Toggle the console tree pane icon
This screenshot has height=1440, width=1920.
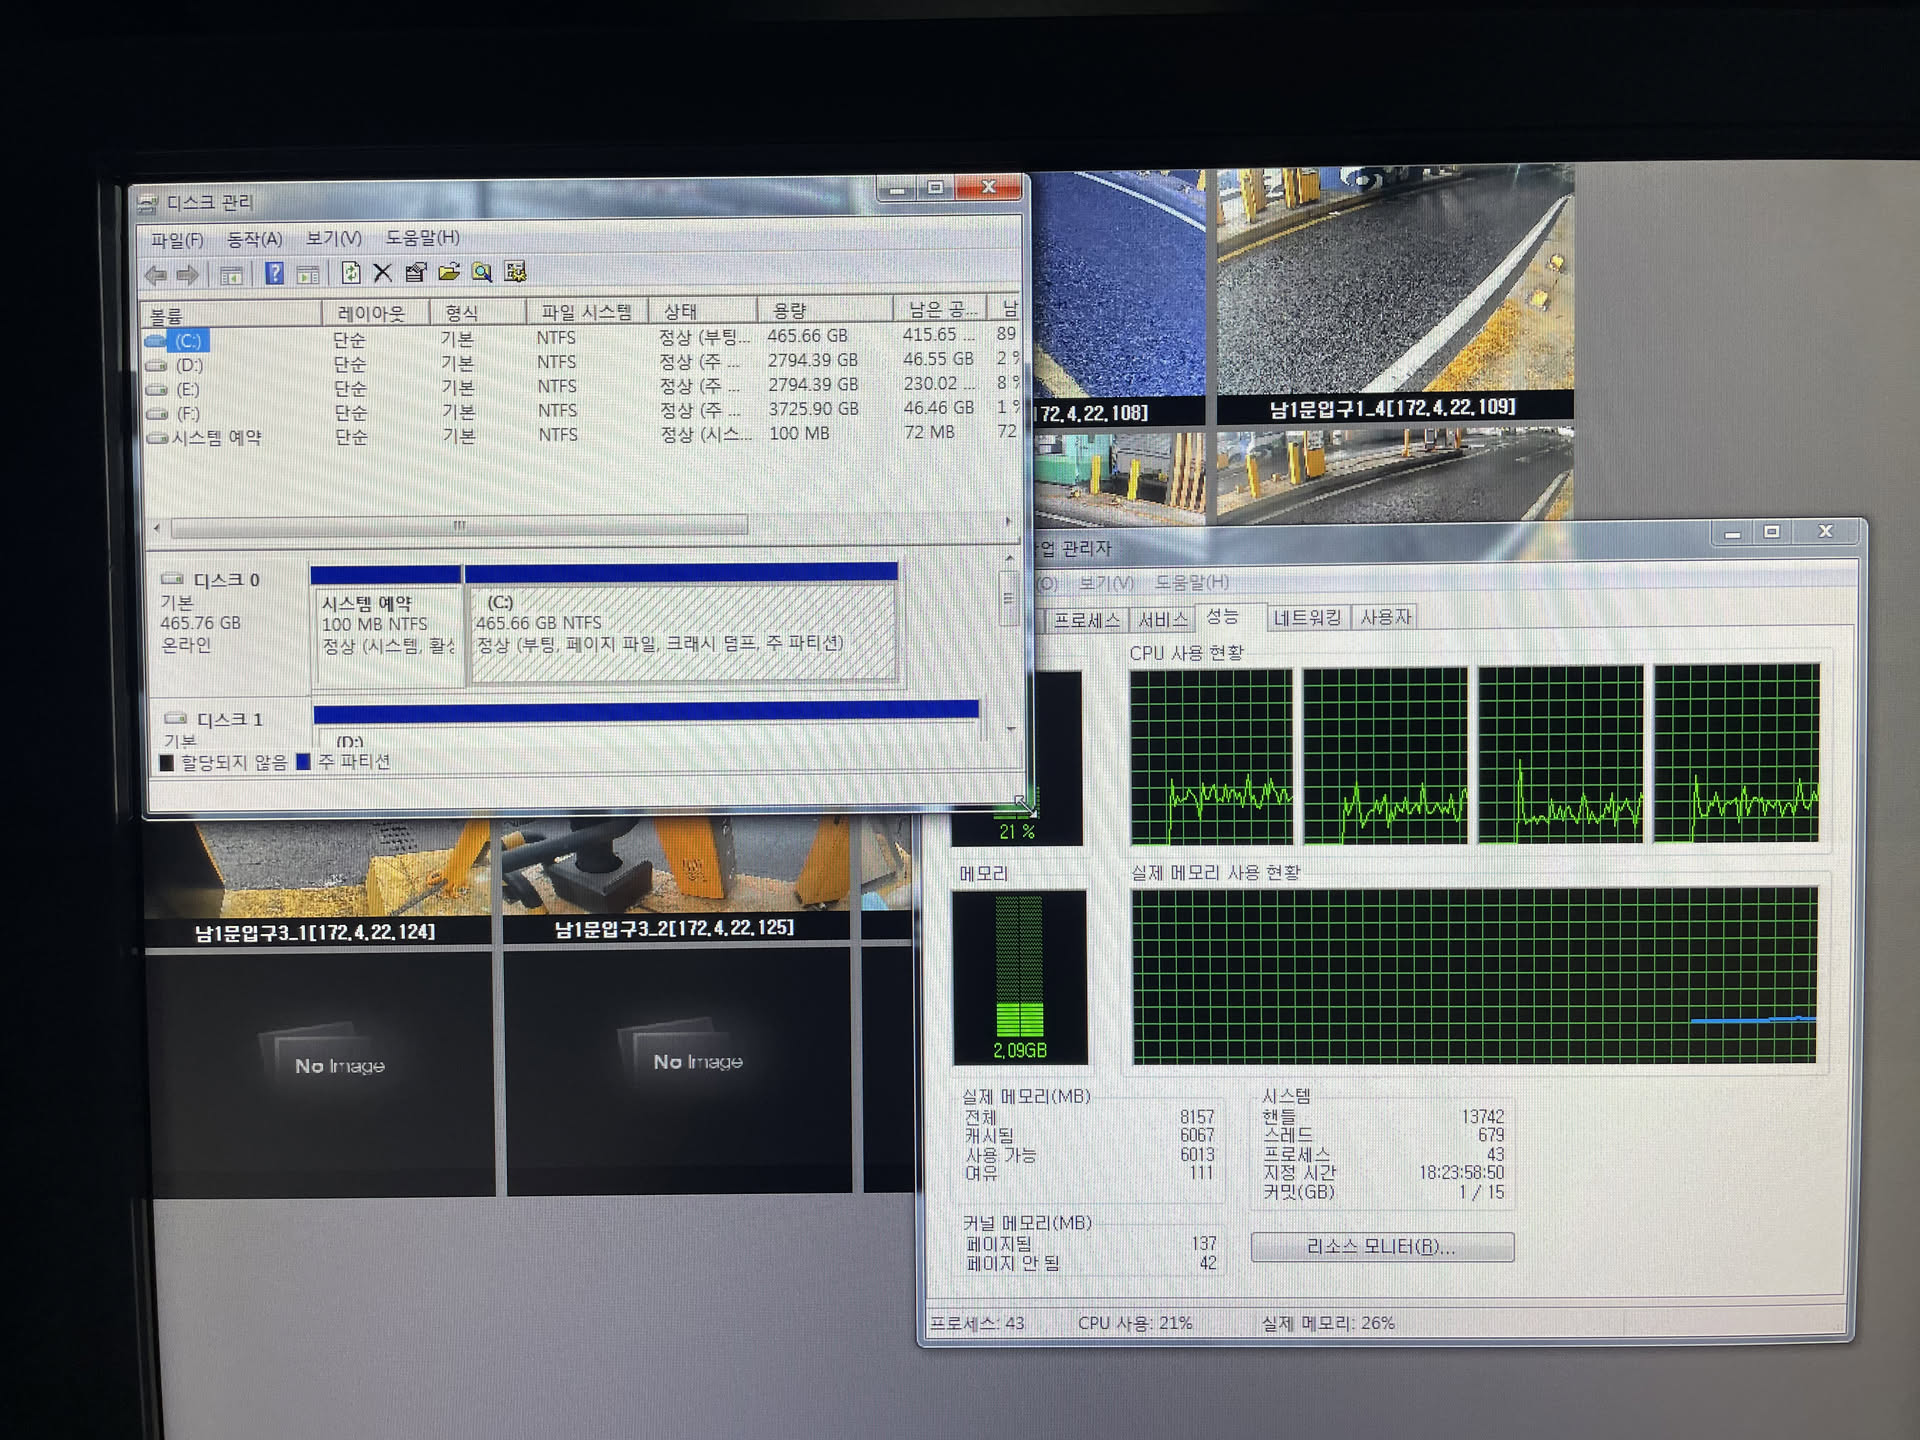[231, 274]
